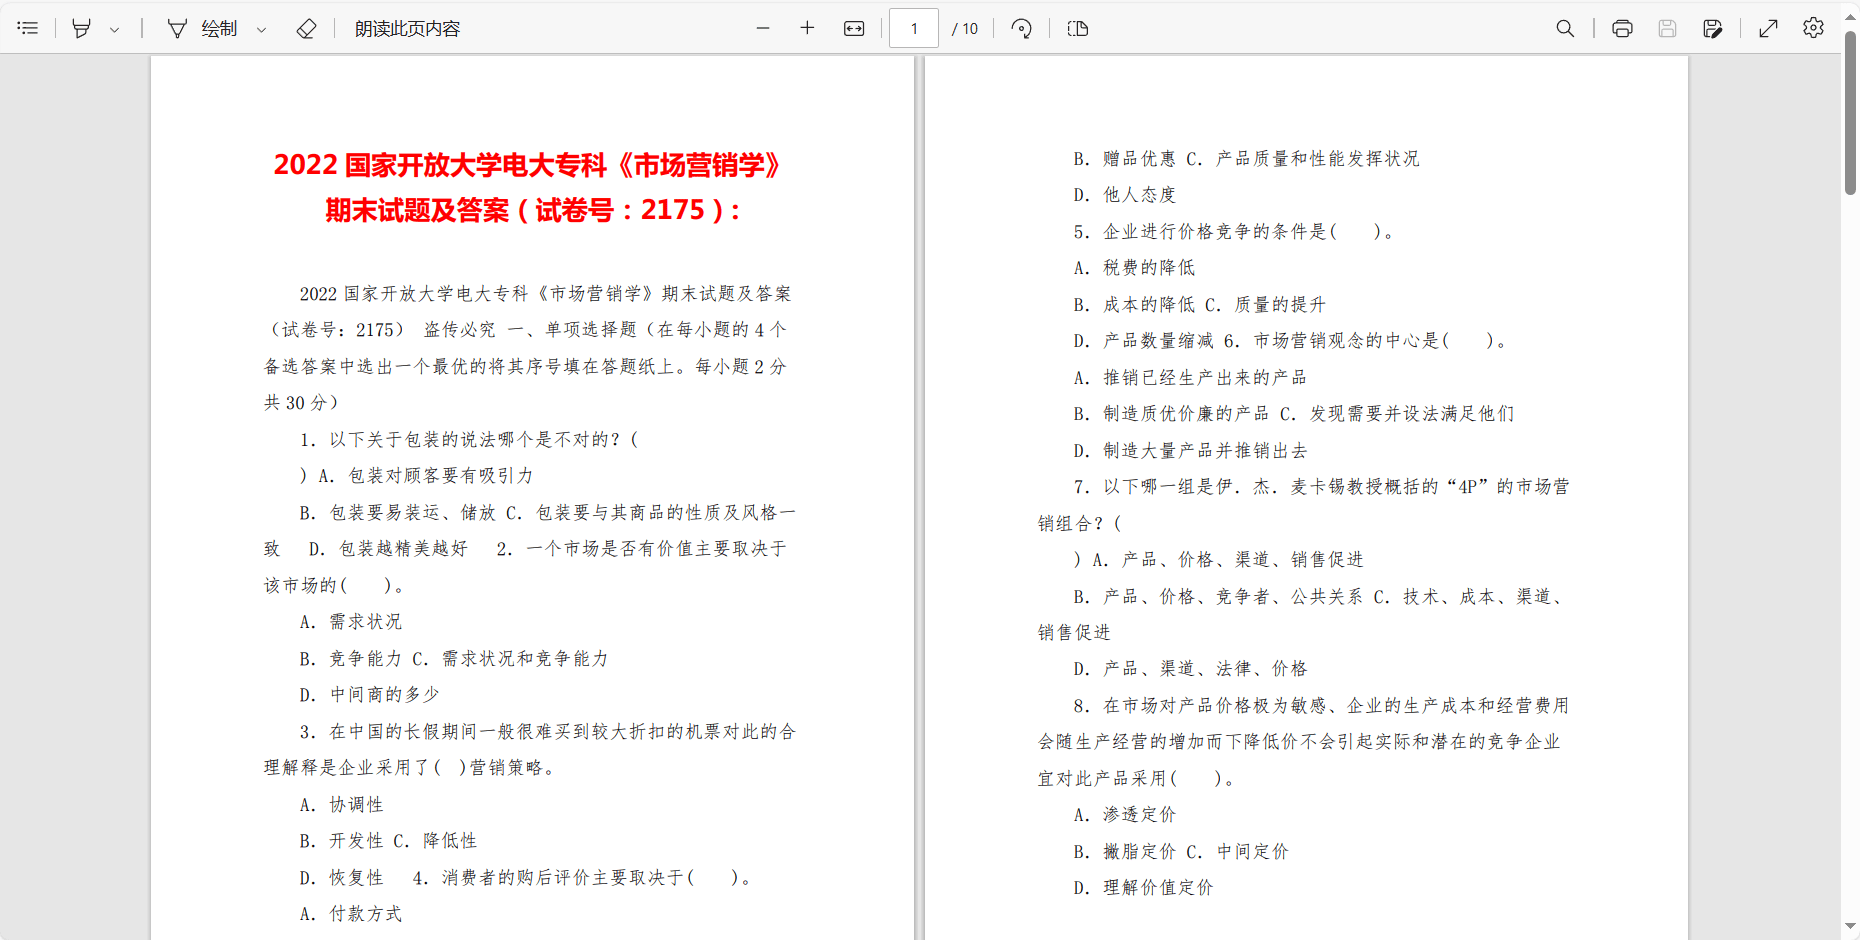Enter full screen mode

tap(1768, 28)
